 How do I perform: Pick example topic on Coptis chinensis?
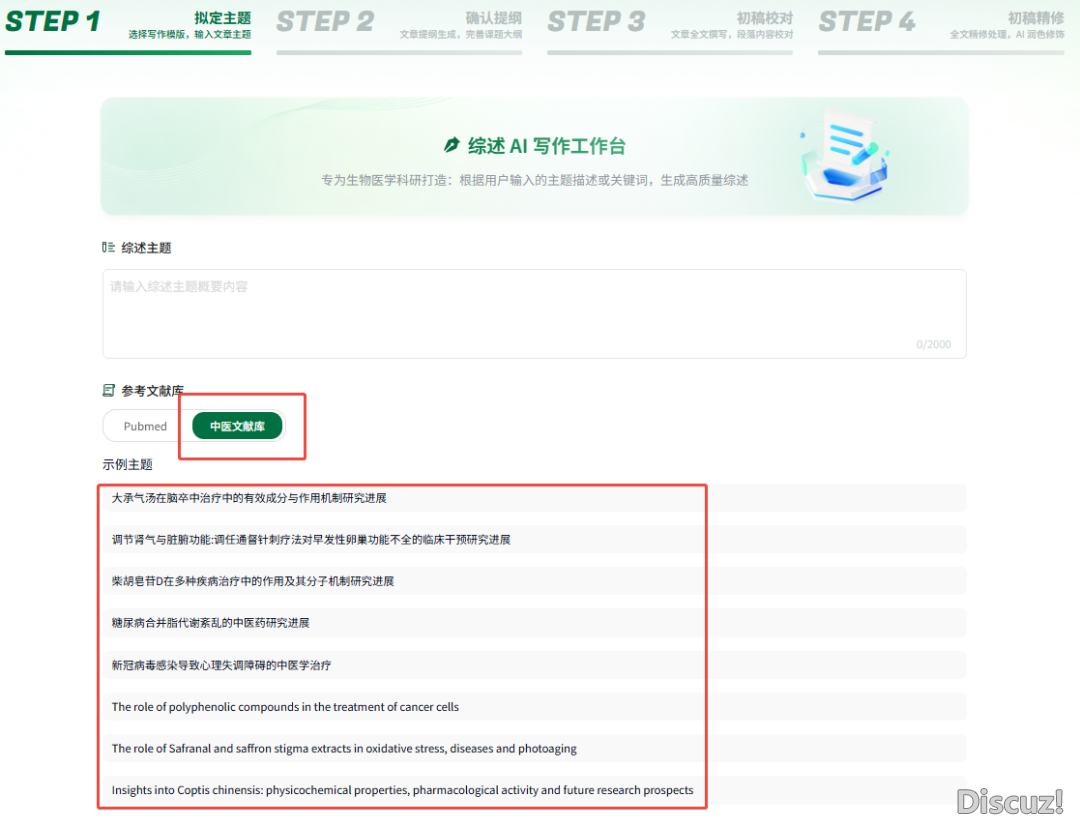point(534,790)
